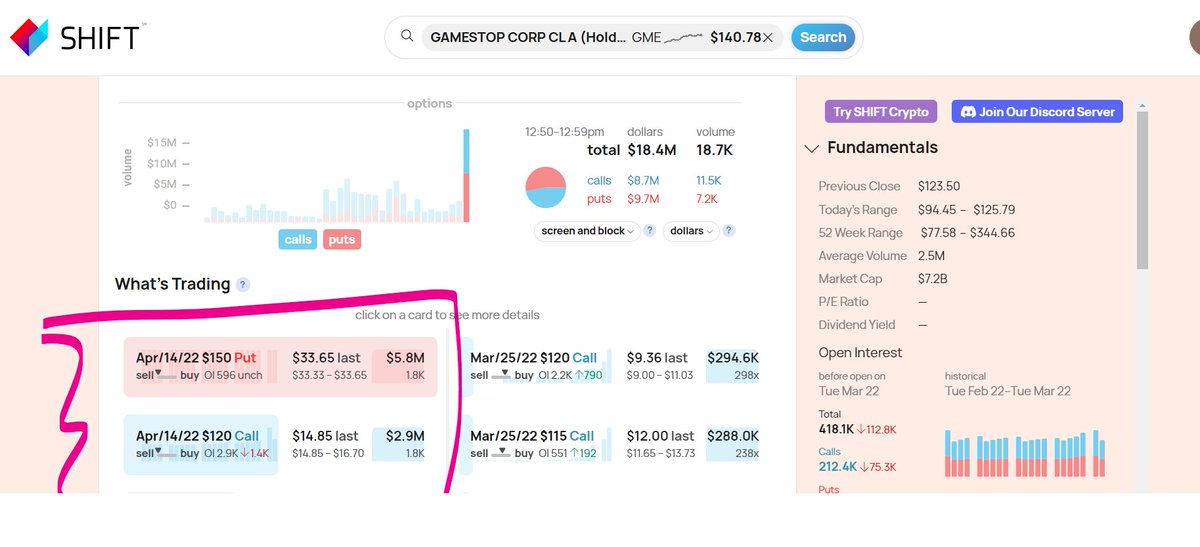Click the $288.0K value

[x=733, y=436]
